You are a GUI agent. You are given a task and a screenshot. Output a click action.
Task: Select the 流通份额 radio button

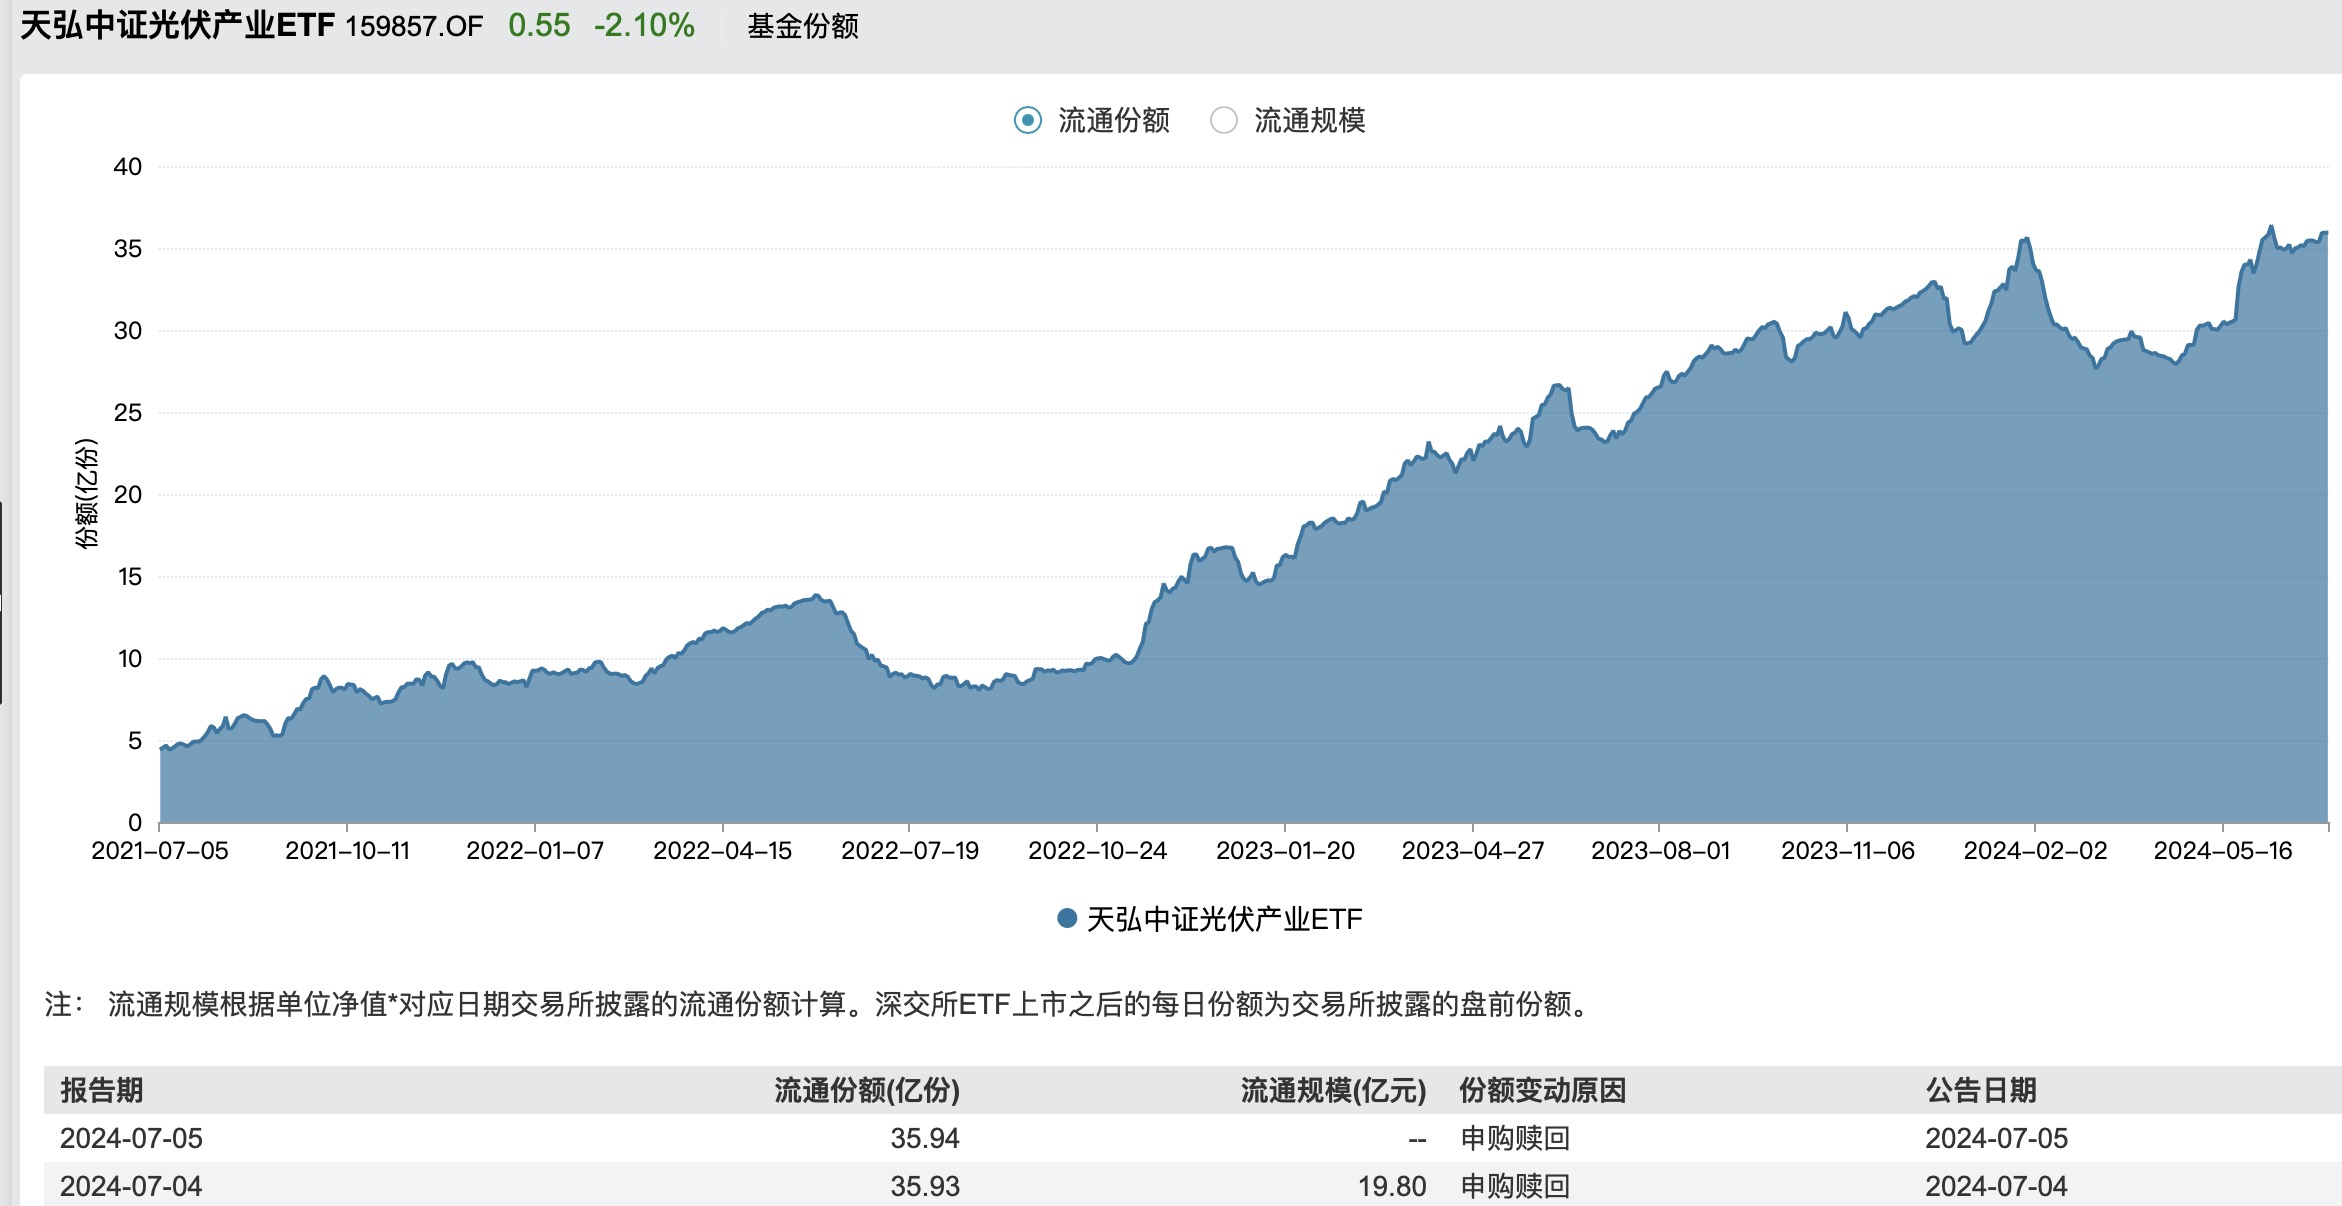(x=1028, y=121)
